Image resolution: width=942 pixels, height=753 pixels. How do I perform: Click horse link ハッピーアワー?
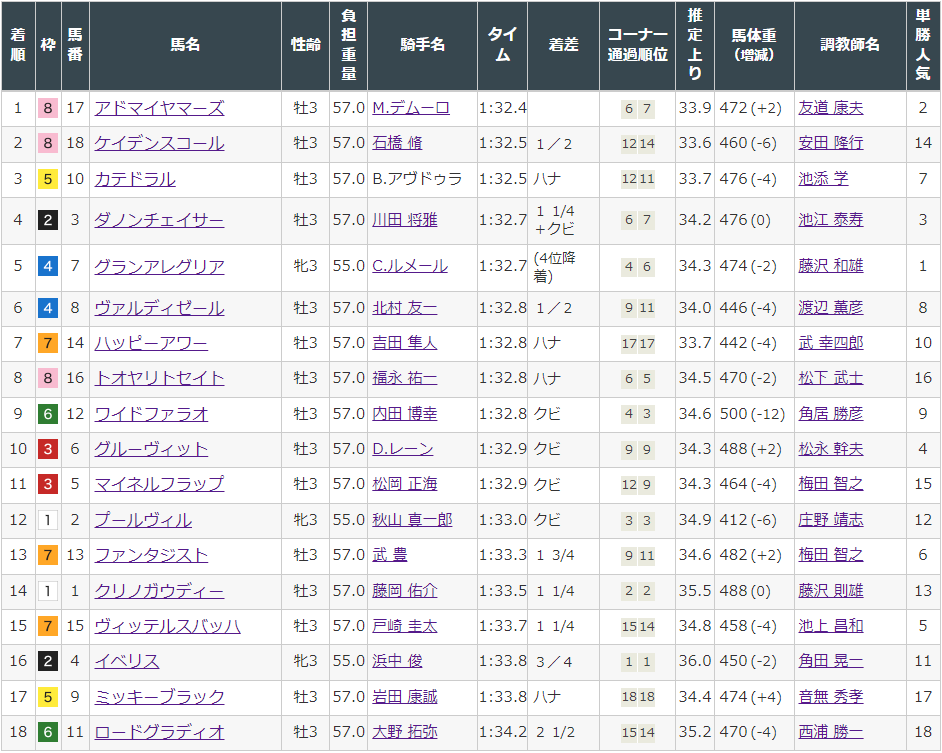coord(151,343)
